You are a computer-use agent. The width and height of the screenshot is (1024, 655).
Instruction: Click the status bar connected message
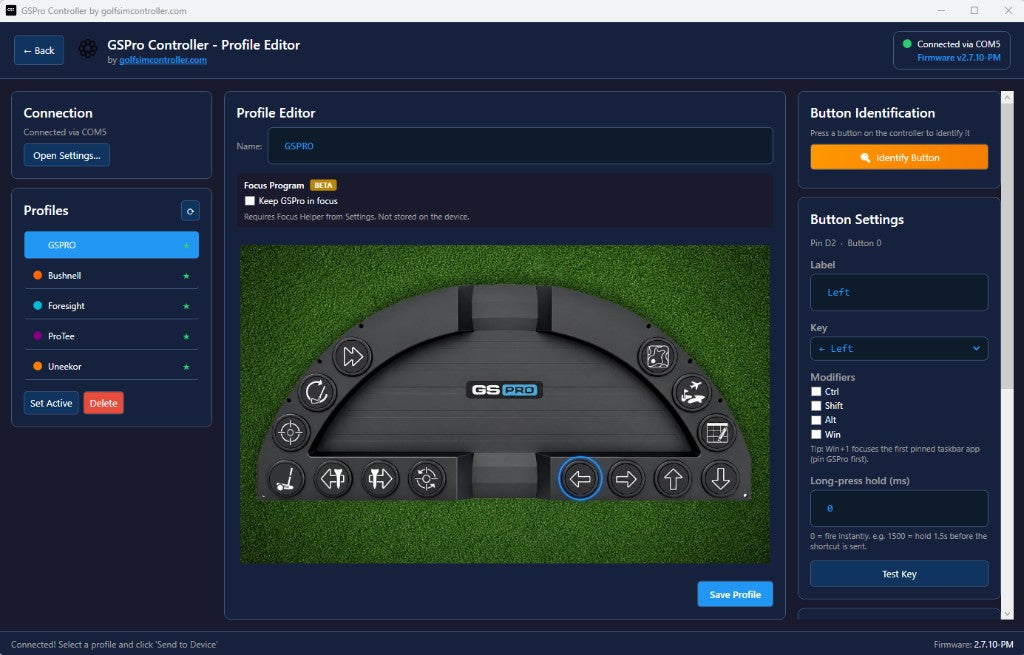(x=114, y=645)
